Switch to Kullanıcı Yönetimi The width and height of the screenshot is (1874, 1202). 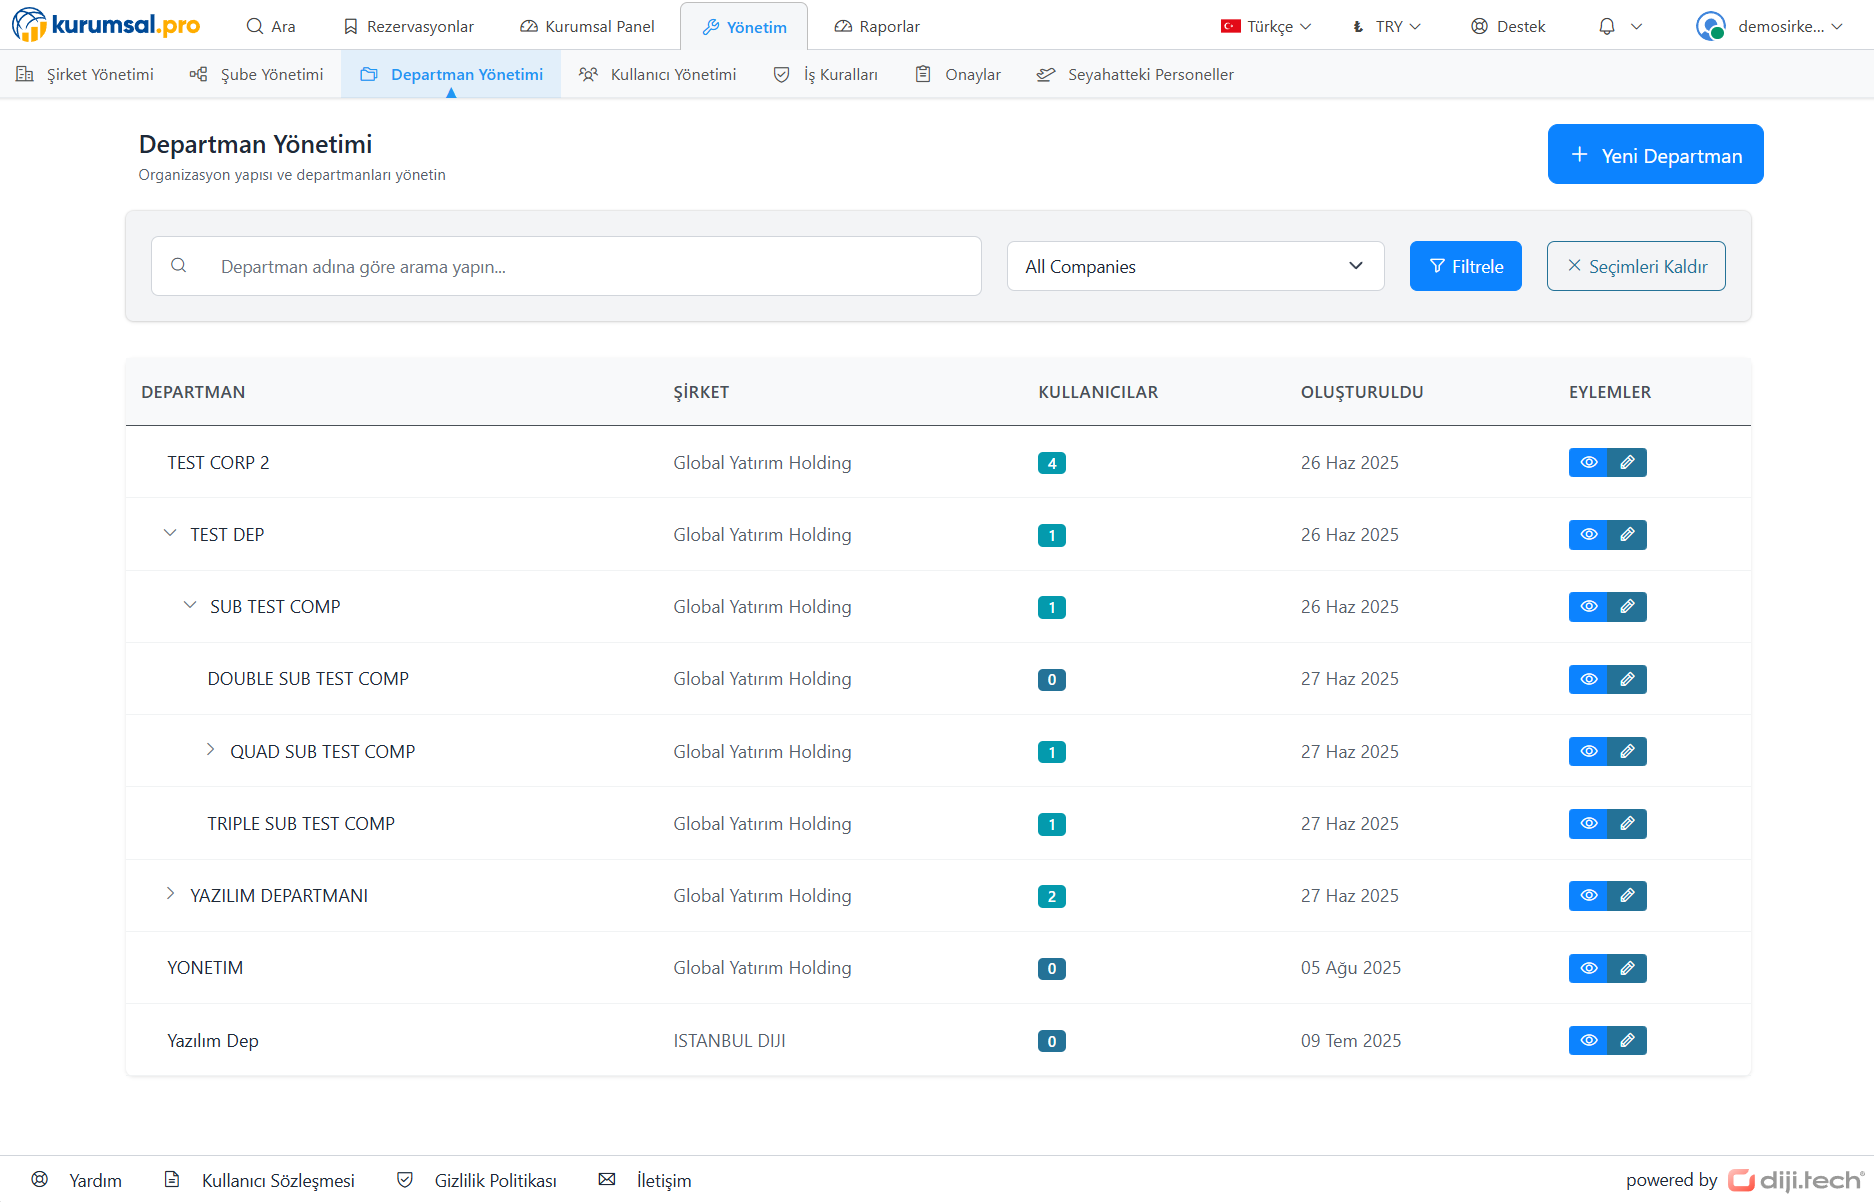(658, 74)
